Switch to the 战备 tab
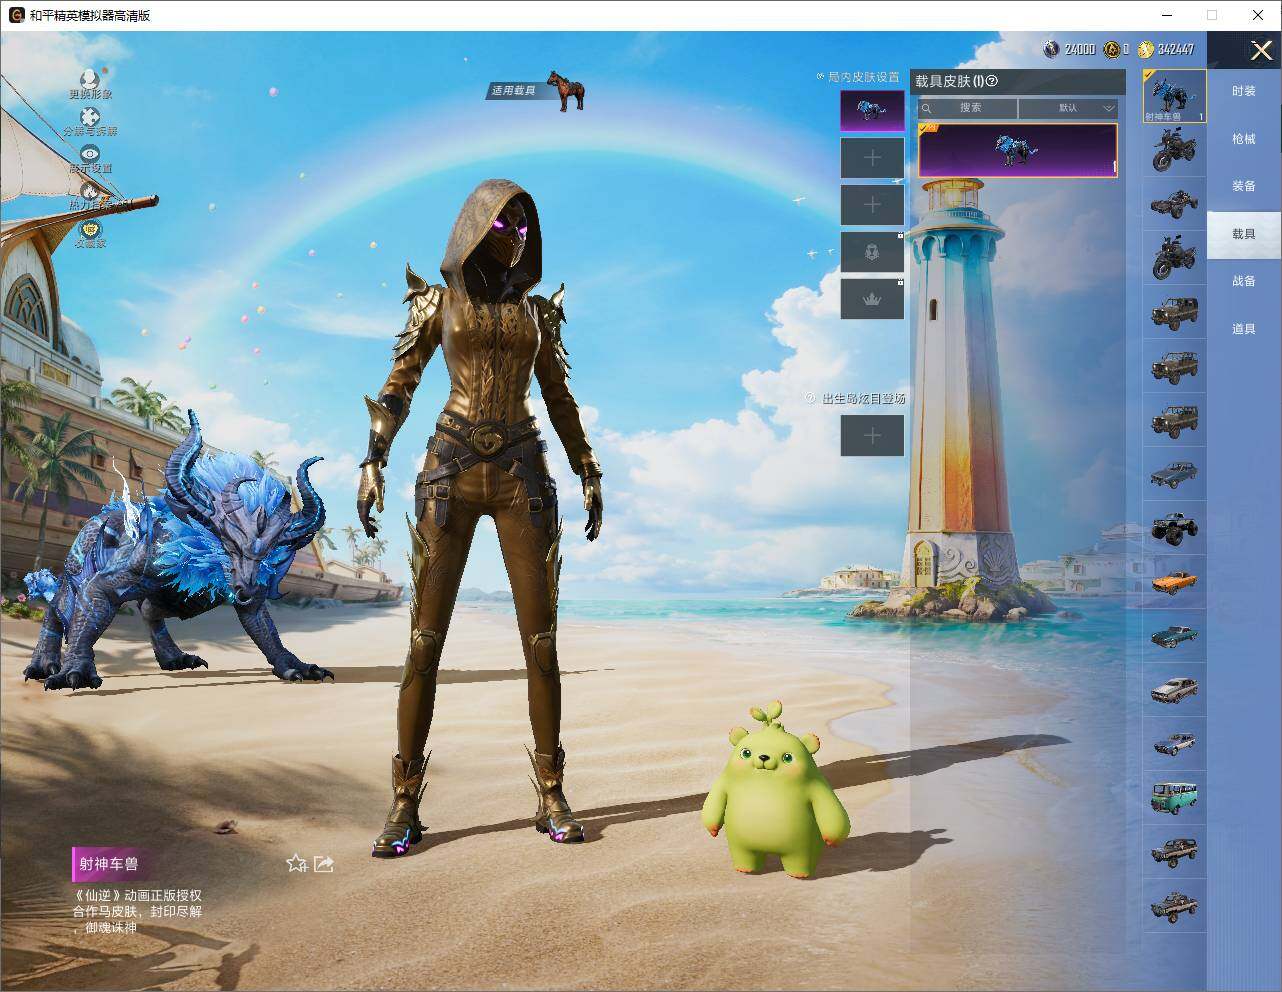1282x992 pixels. click(x=1244, y=281)
